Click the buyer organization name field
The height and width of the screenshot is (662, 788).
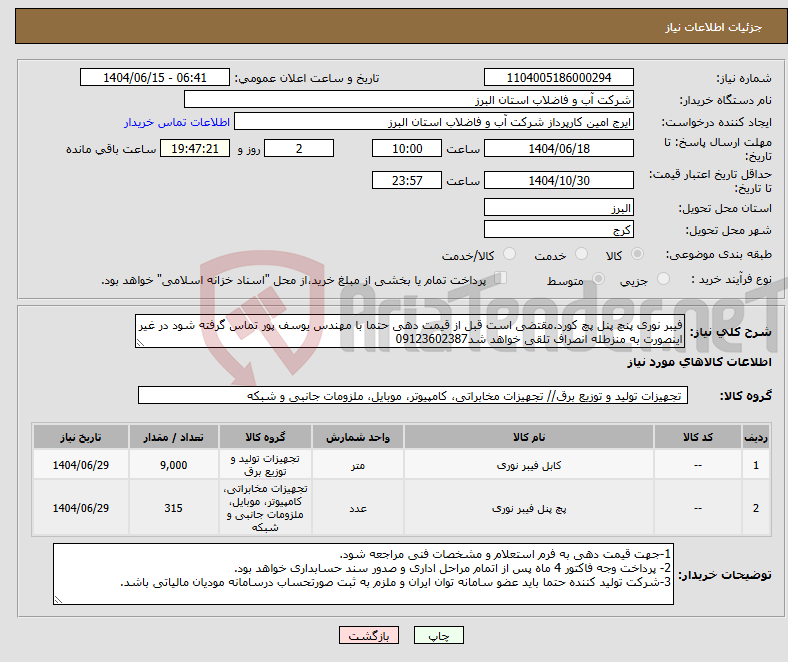pyautogui.click(x=409, y=100)
